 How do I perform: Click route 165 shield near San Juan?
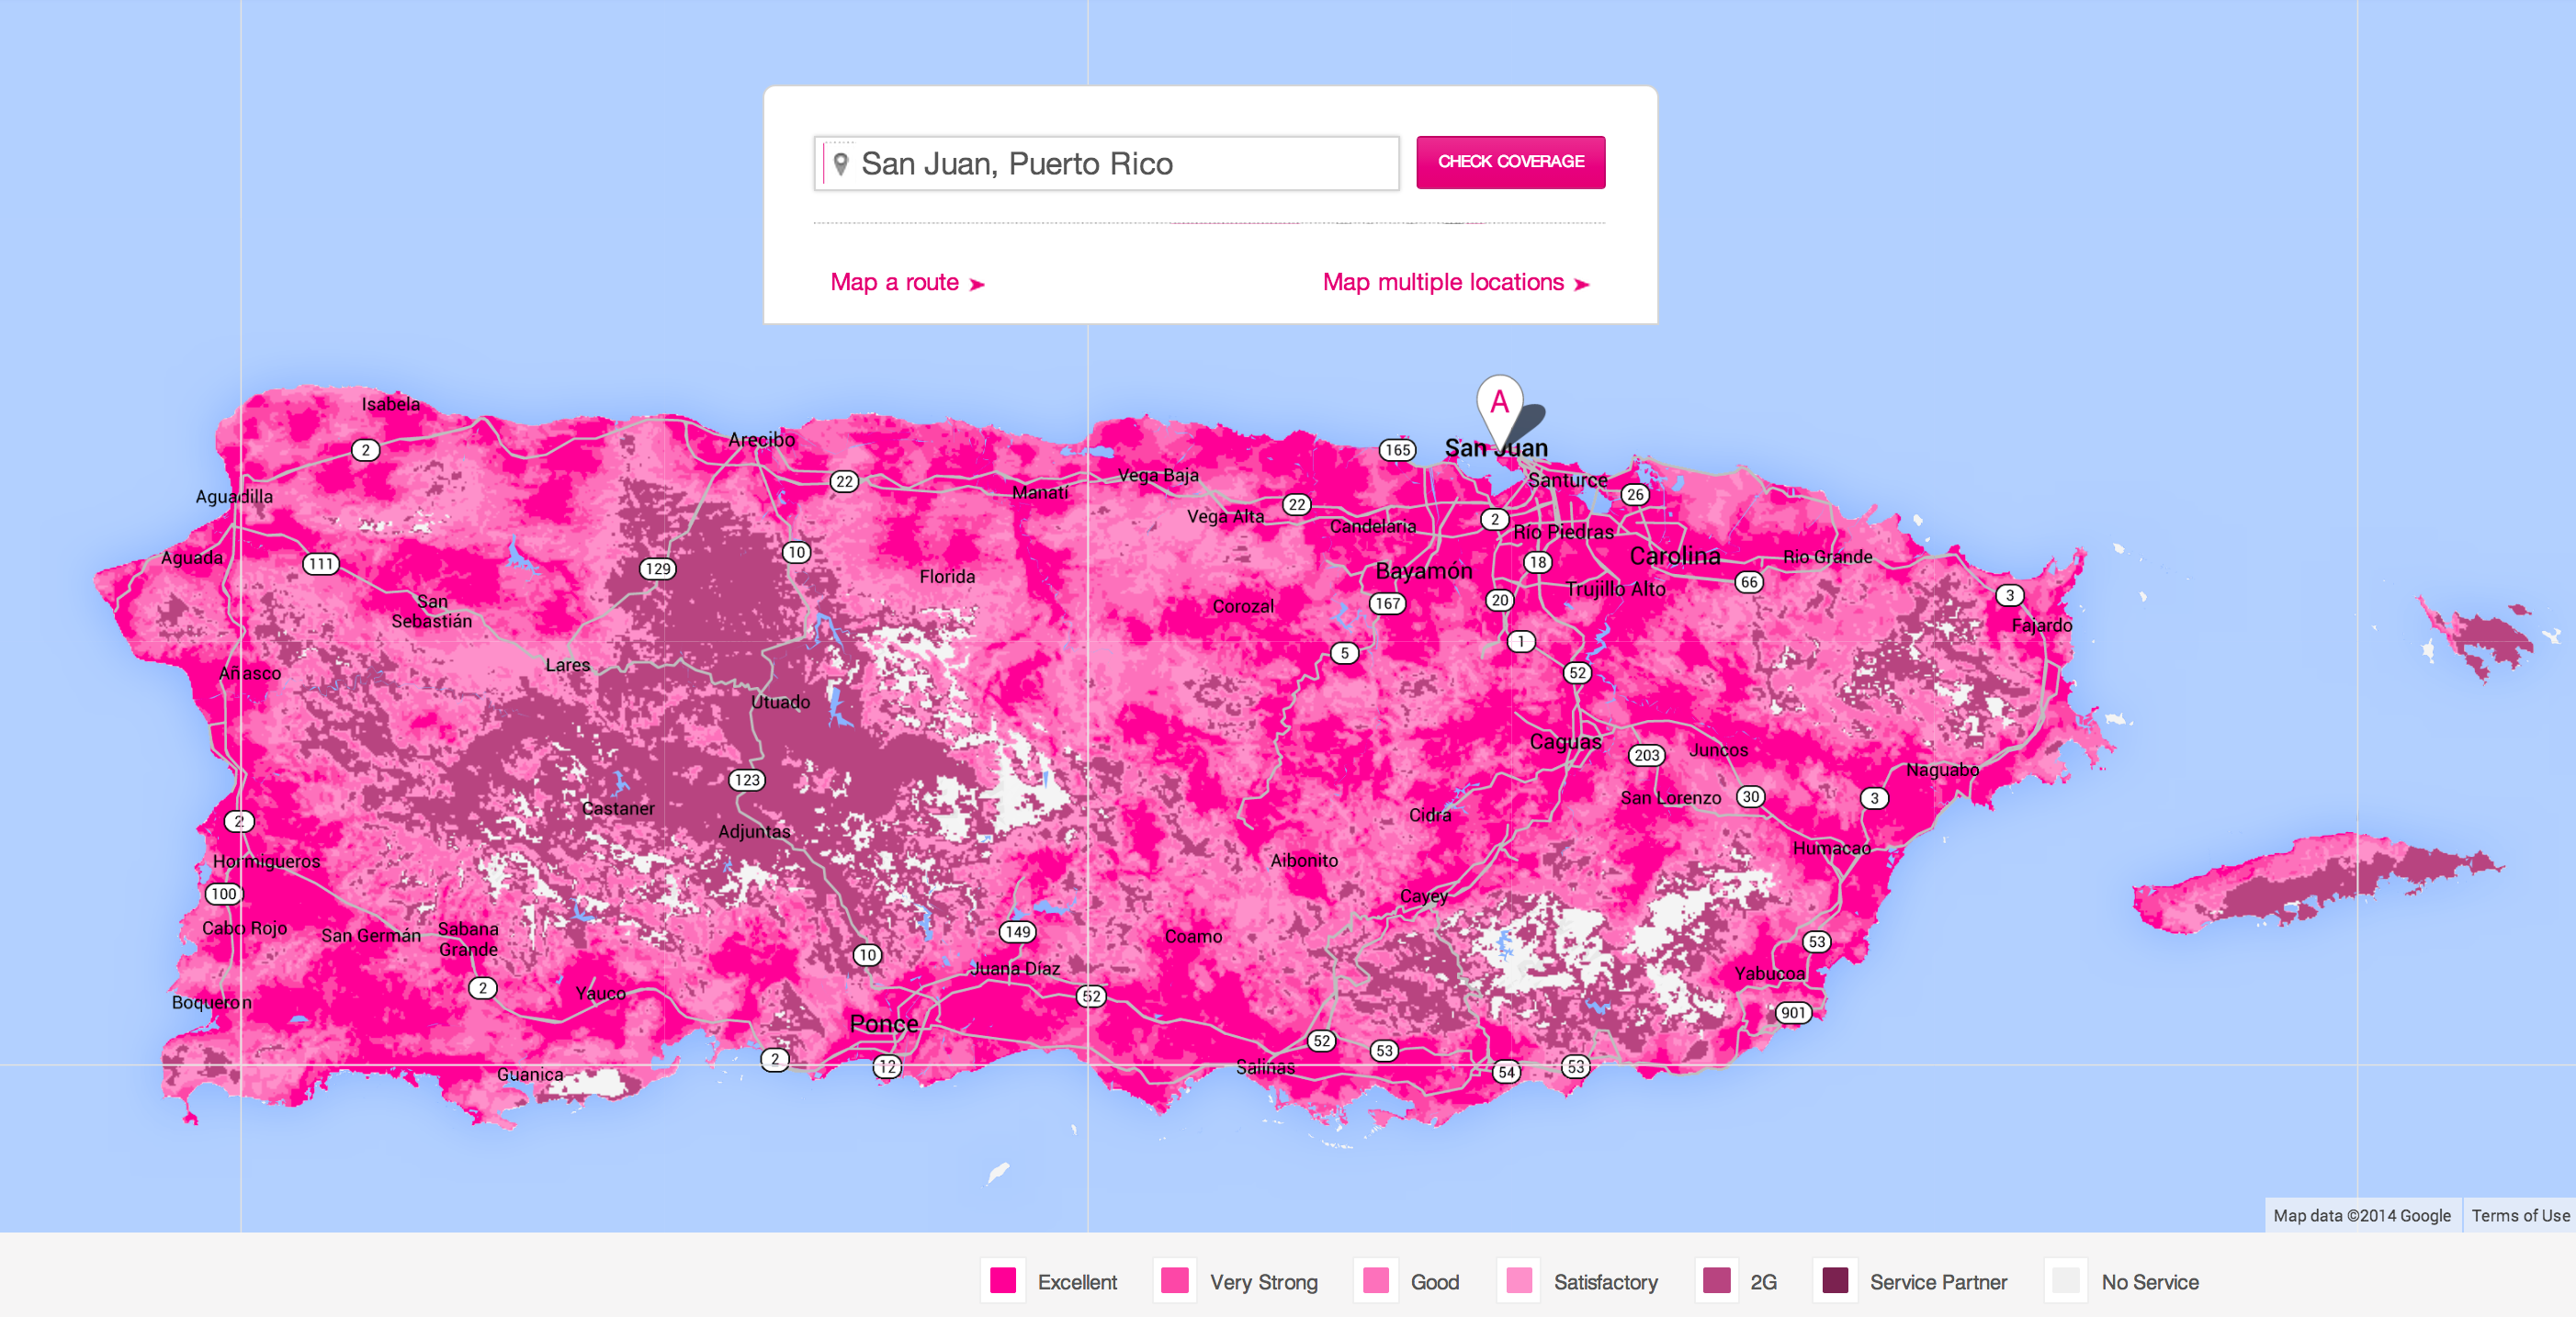1397,450
